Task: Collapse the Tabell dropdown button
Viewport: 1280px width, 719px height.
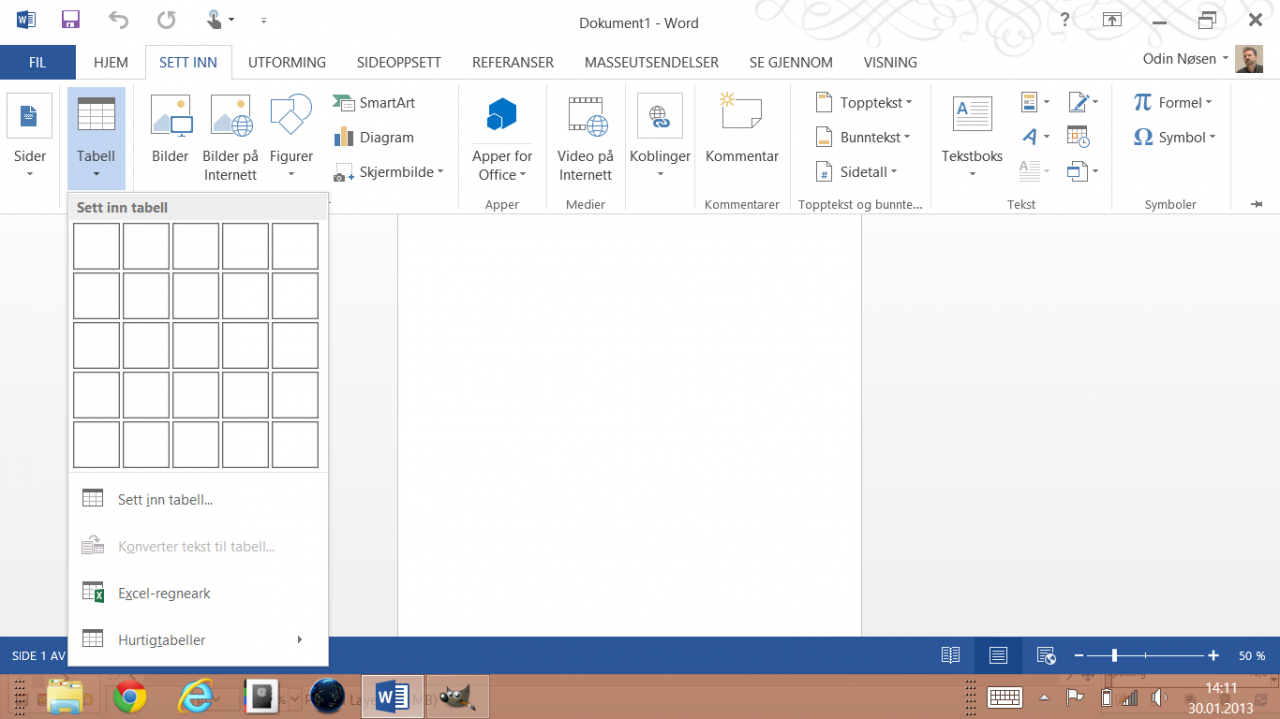Action: (x=96, y=138)
